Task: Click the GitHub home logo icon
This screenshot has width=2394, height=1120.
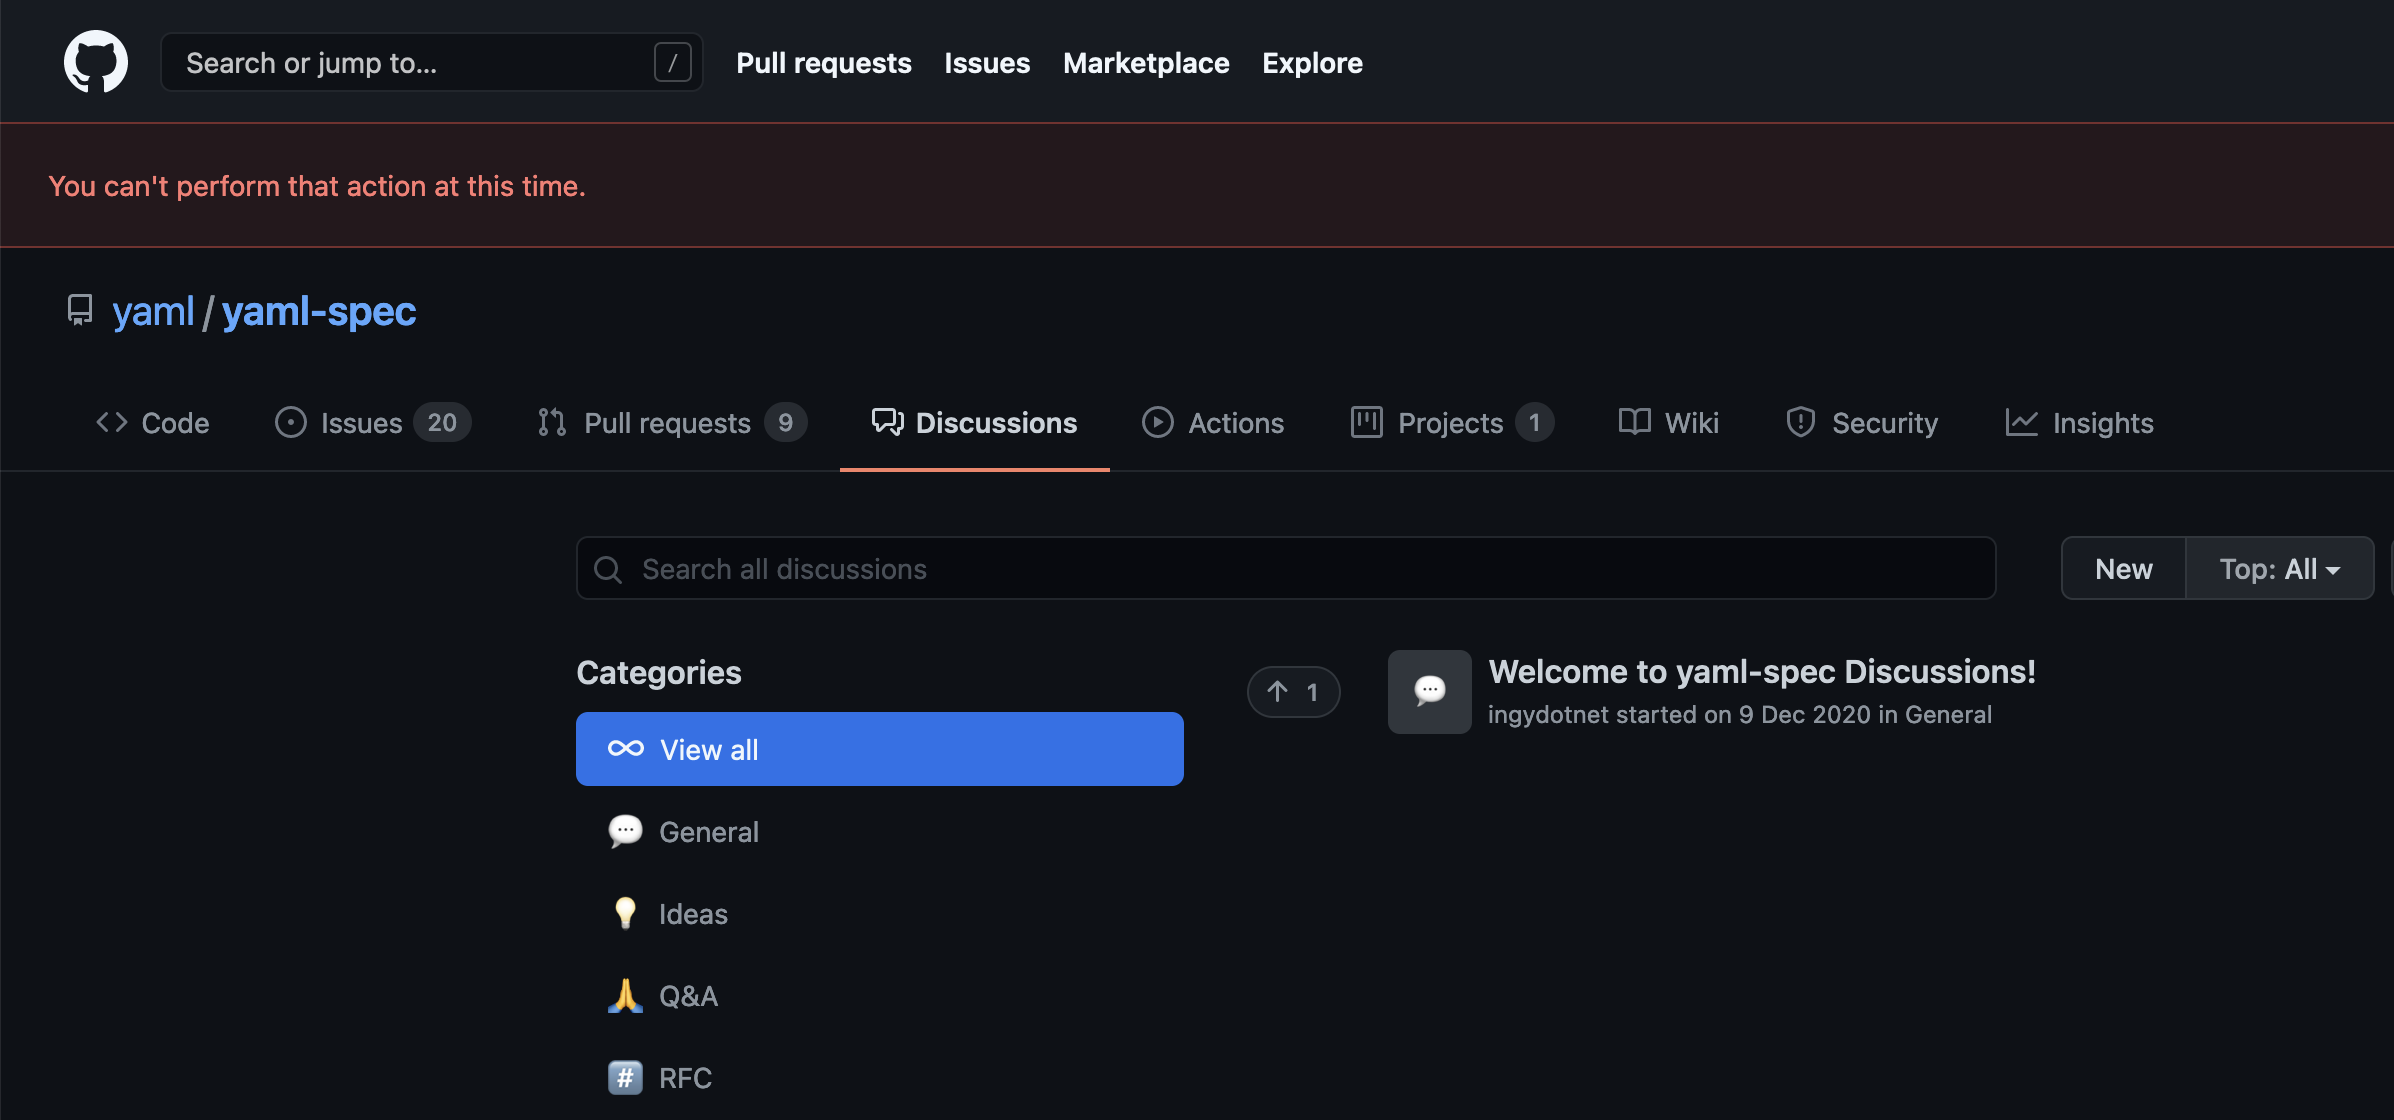Action: pyautogui.click(x=95, y=61)
